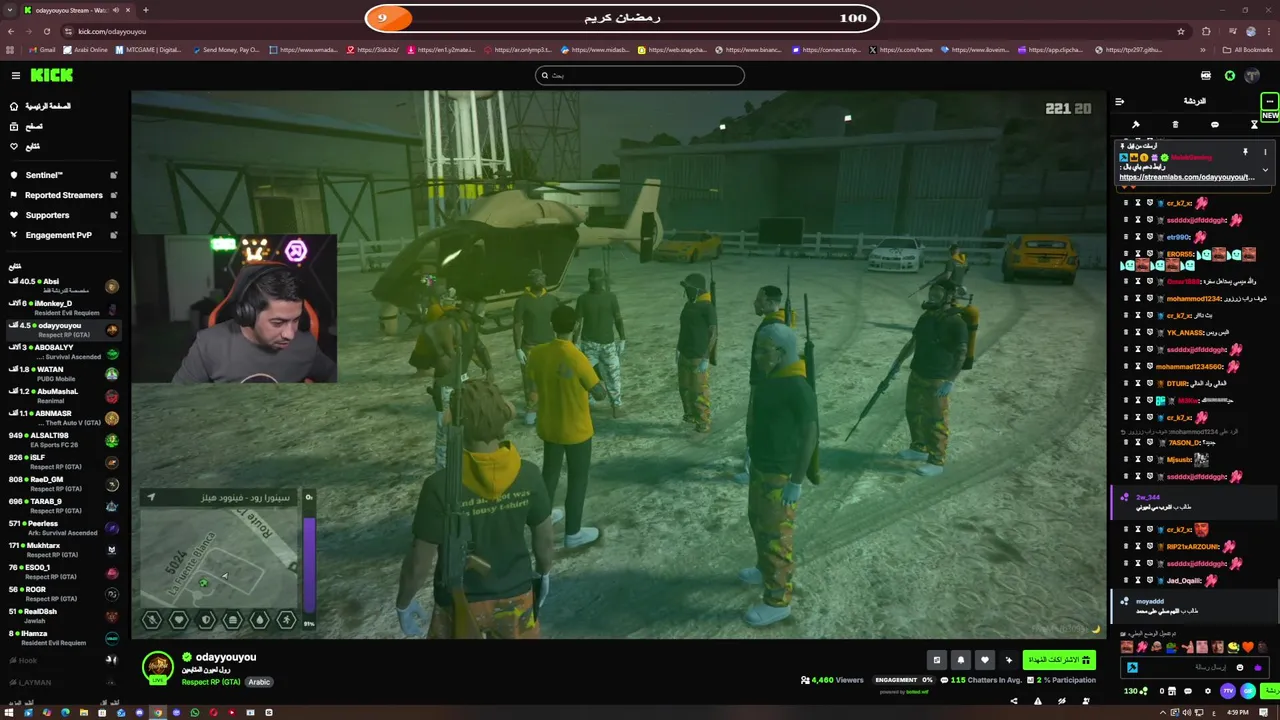Click the chat bubble tool icon
This screenshot has height=720, width=1280.
click(1214, 125)
